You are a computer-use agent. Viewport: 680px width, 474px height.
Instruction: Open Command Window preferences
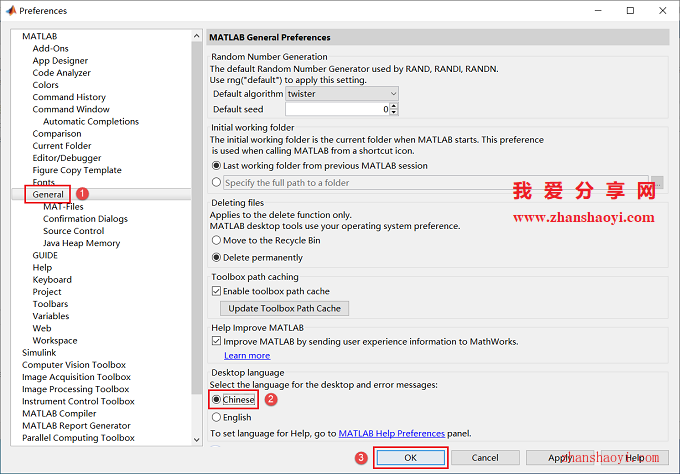pyautogui.click(x=71, y=109)
